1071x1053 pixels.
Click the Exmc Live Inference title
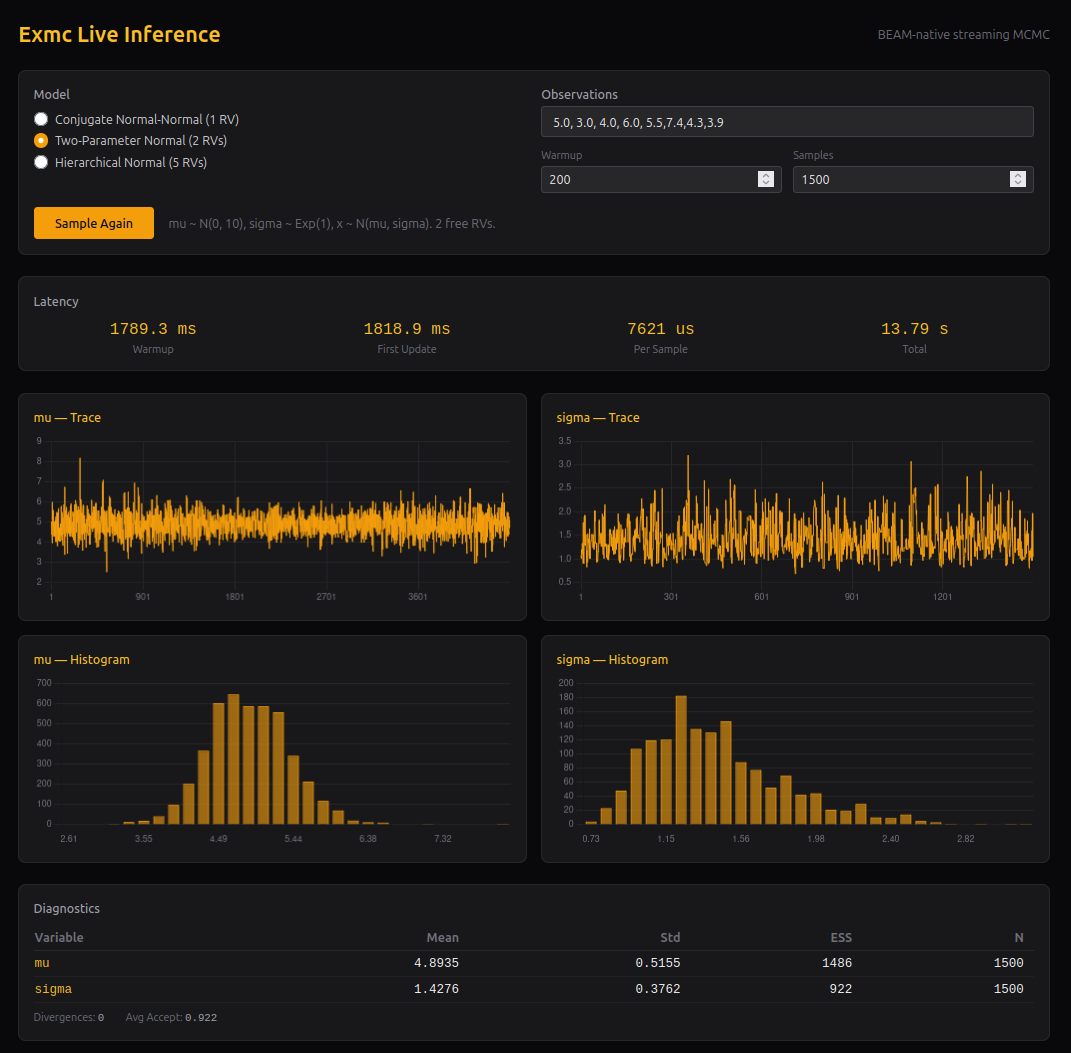click(x=119, y=34)
